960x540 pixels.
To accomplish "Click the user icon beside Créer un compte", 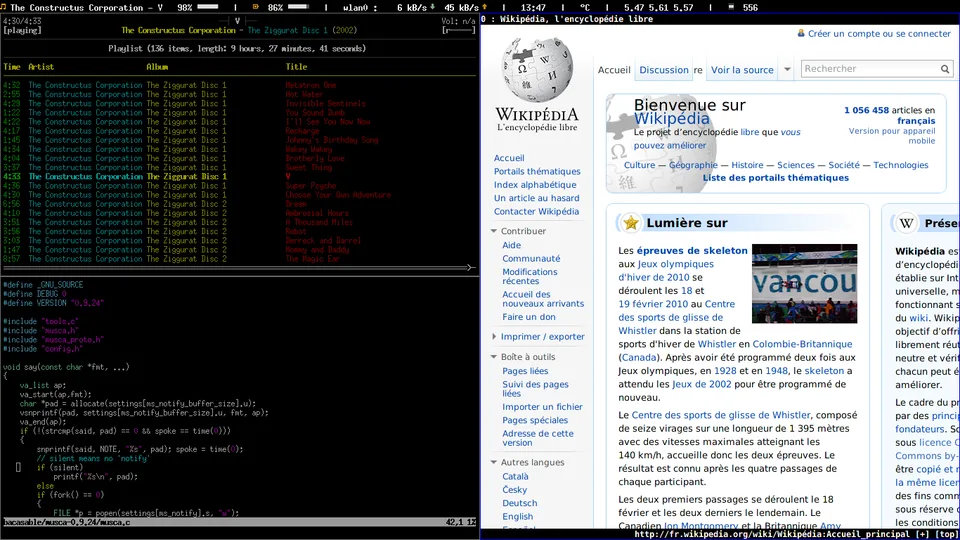I will coord(801,33).
